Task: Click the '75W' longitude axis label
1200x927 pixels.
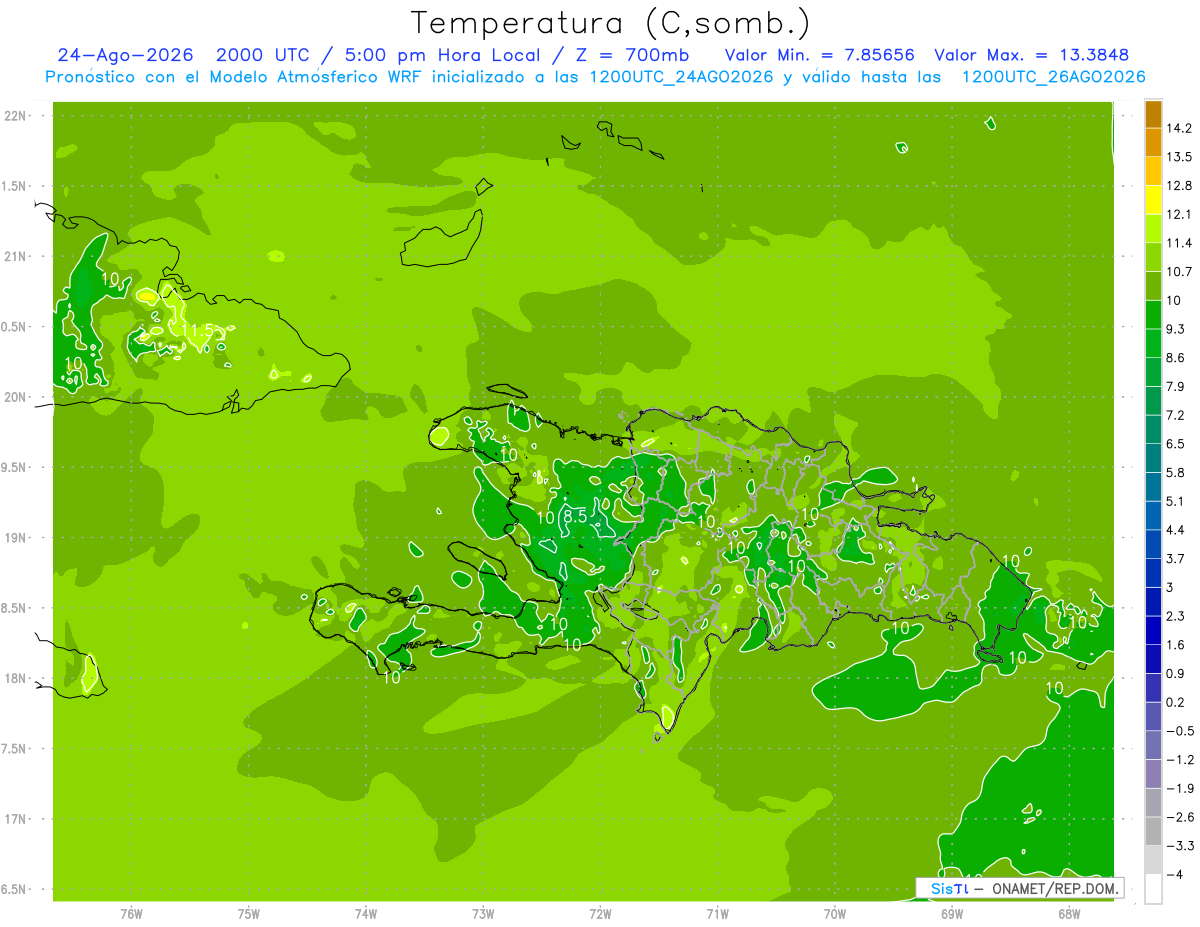Action: [x=249, y=913]
